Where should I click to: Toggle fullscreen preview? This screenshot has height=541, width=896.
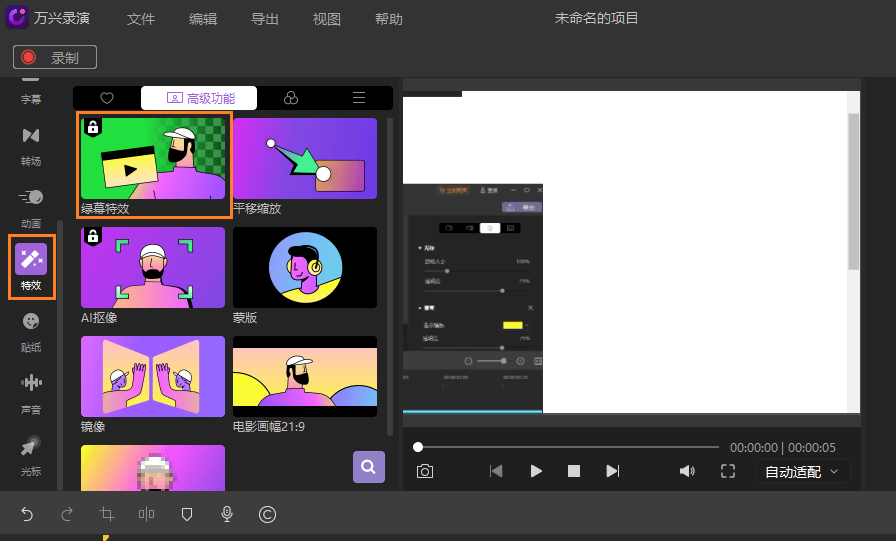pos(728,471)
